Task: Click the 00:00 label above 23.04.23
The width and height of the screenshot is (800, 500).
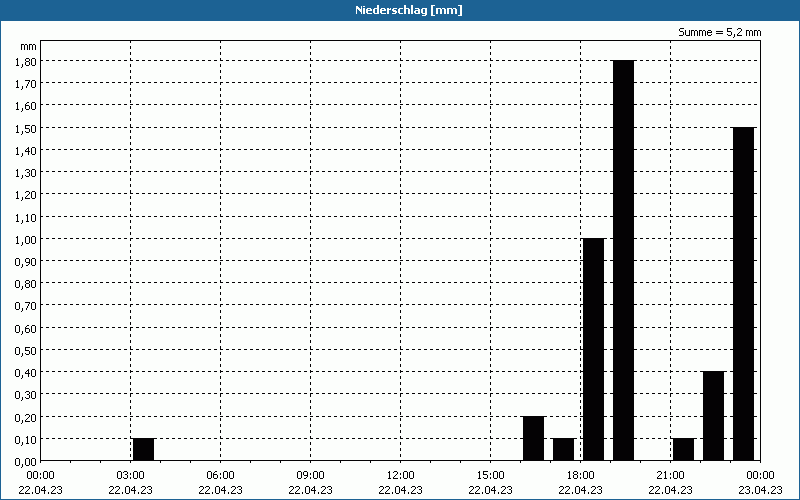Action: (760, 476)
